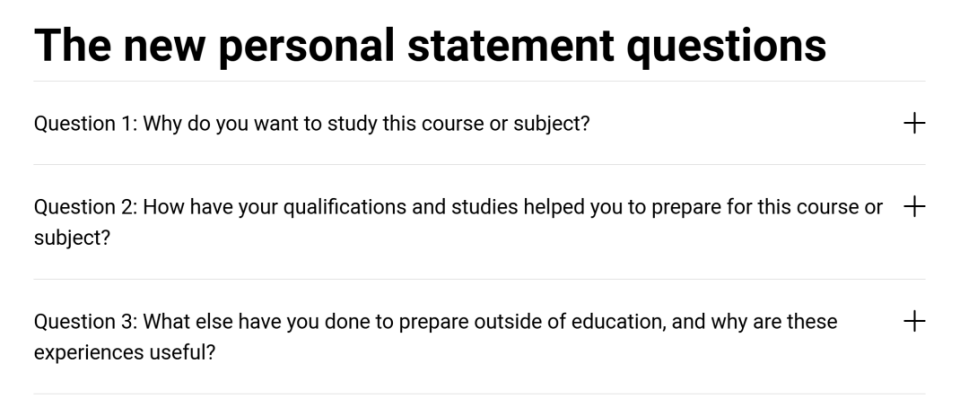Click 'experiences useful?' on Question 3's second line
The width and height of the screenshot is (960, 407).
tap(124, 354)
